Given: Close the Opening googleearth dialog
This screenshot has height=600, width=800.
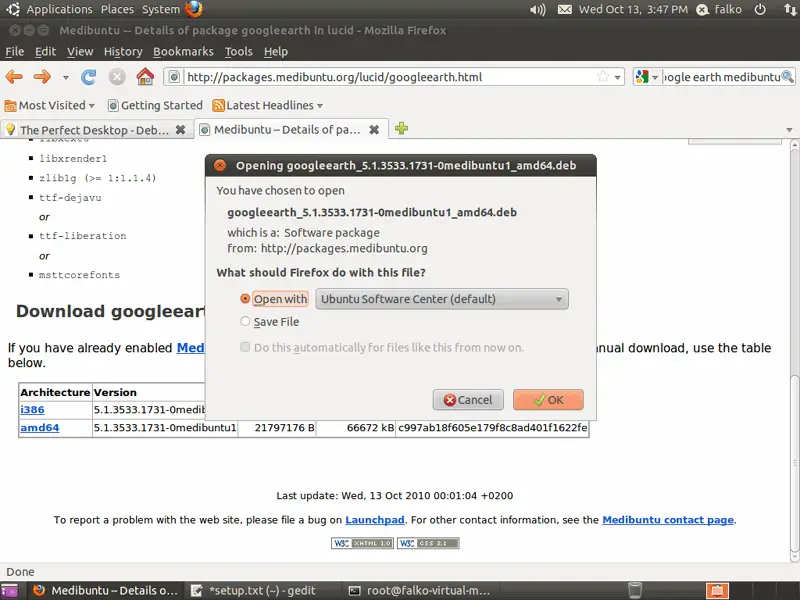Looking at the screenshot, I should point(220,165).
